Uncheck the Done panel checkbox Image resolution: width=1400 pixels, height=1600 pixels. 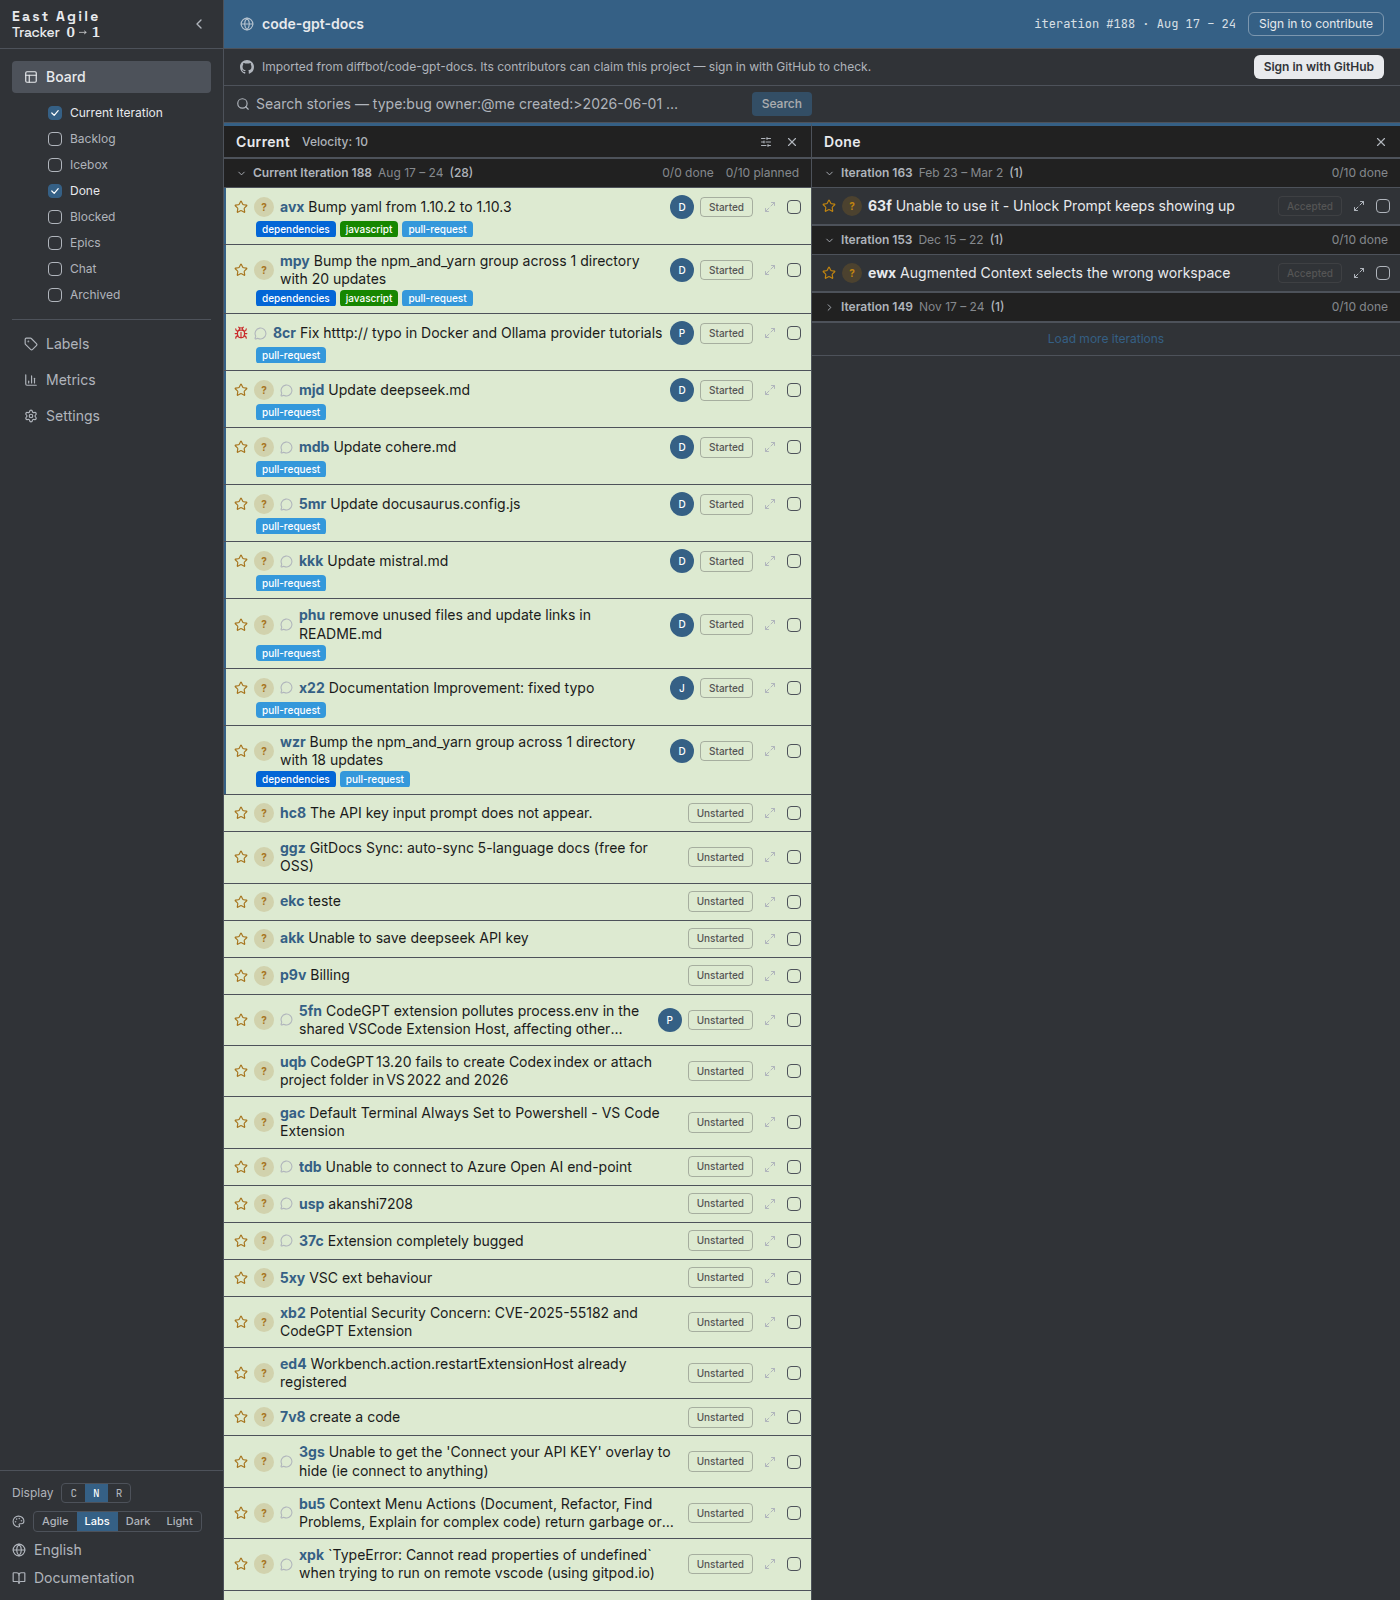coord(55,191)
